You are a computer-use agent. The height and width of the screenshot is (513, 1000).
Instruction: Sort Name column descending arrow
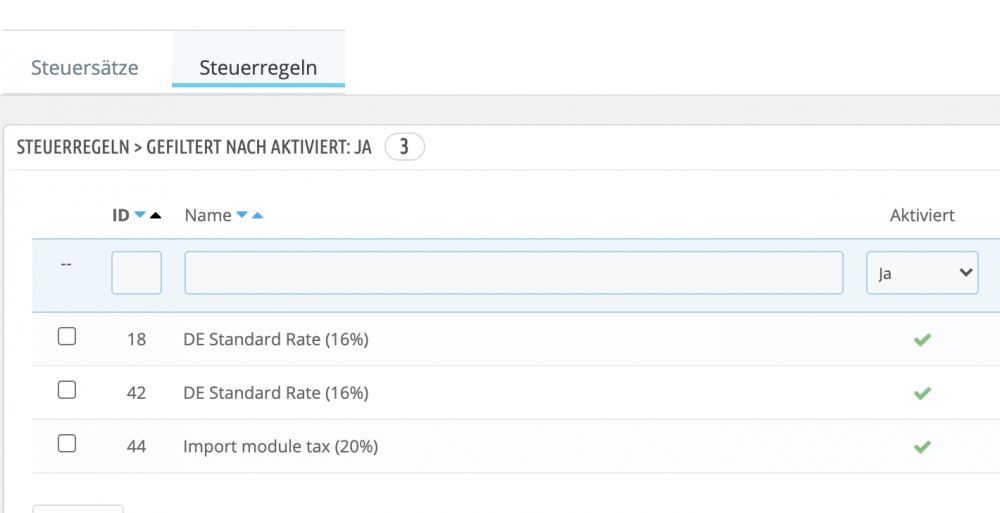pyautogui.click(x=242, y=216)
